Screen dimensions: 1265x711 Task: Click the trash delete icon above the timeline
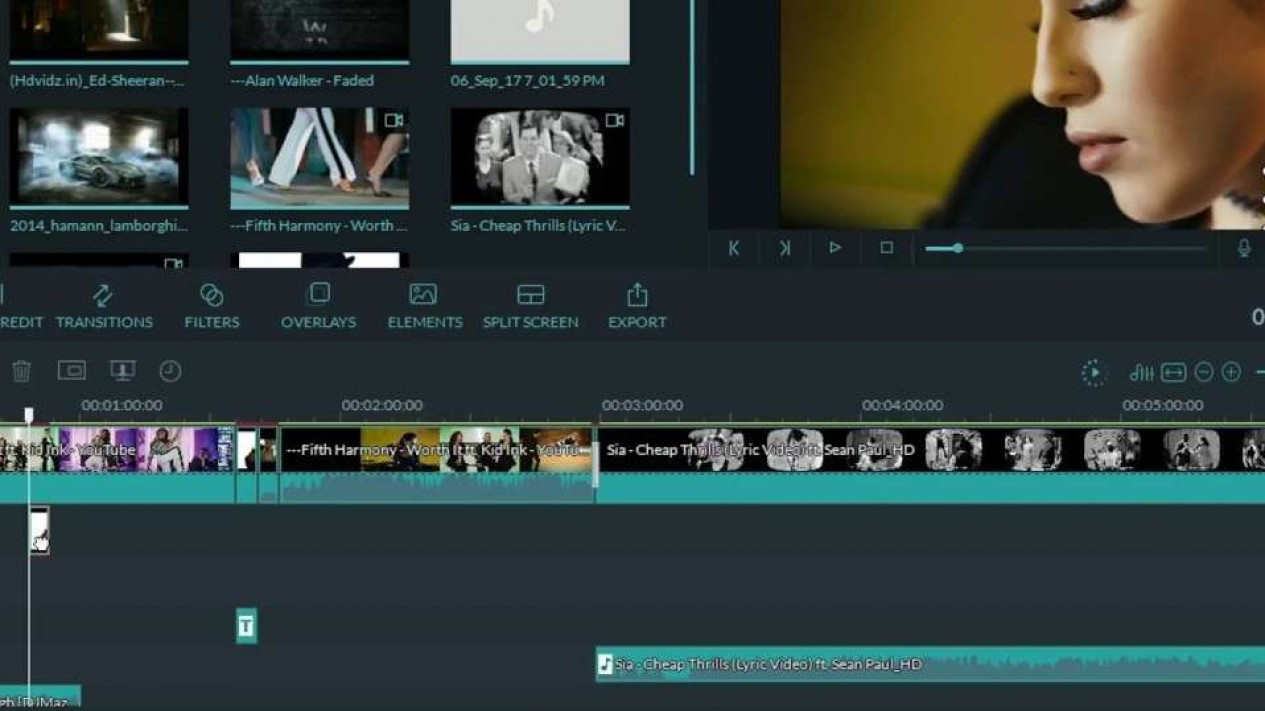pyautogui.click(x=21, y=371)
